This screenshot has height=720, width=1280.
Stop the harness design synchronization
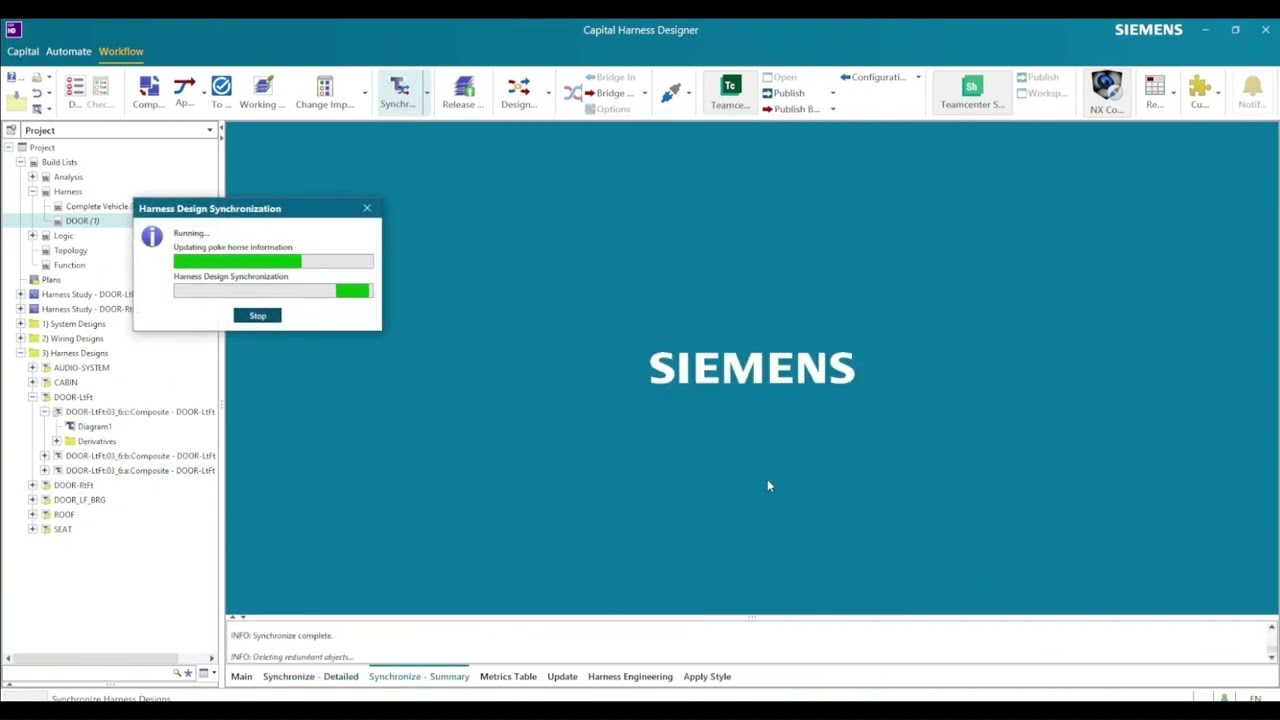258,316
